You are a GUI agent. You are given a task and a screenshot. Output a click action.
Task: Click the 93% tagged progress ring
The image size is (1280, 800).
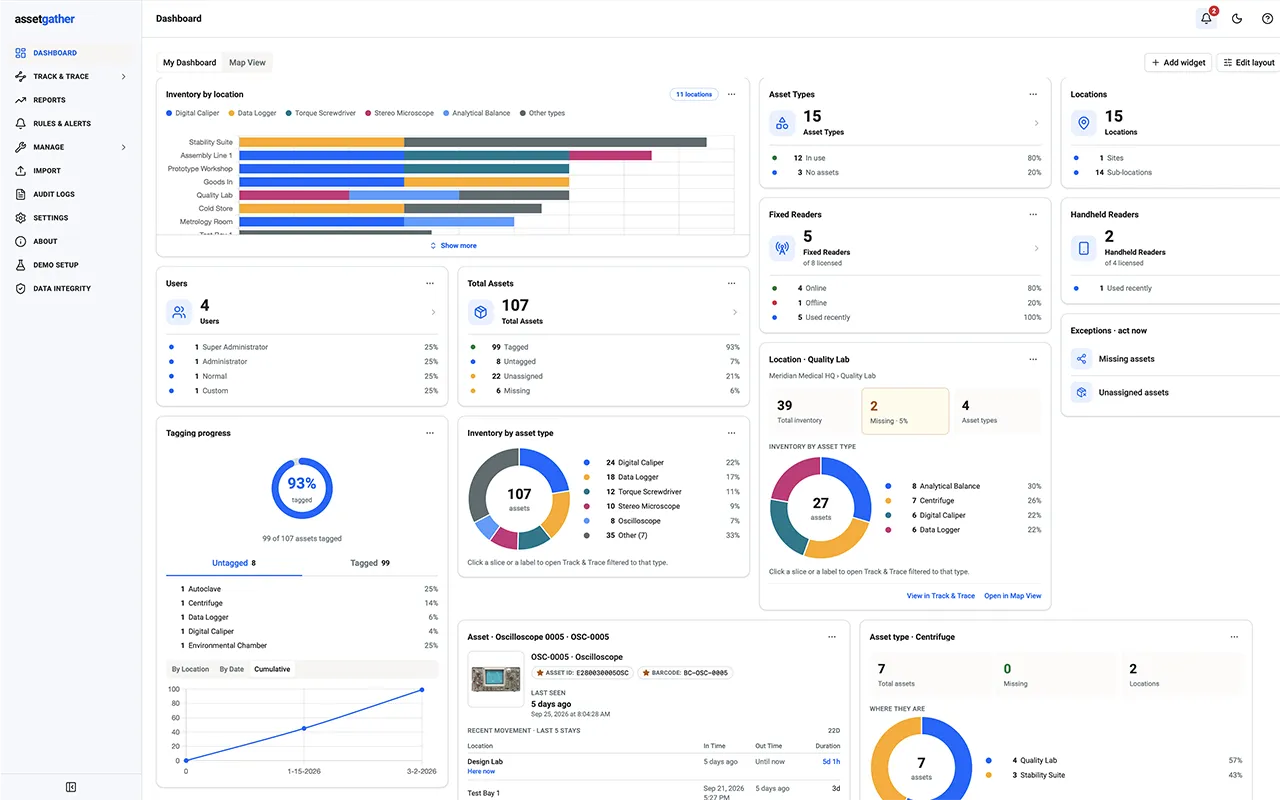click(302, 488)
